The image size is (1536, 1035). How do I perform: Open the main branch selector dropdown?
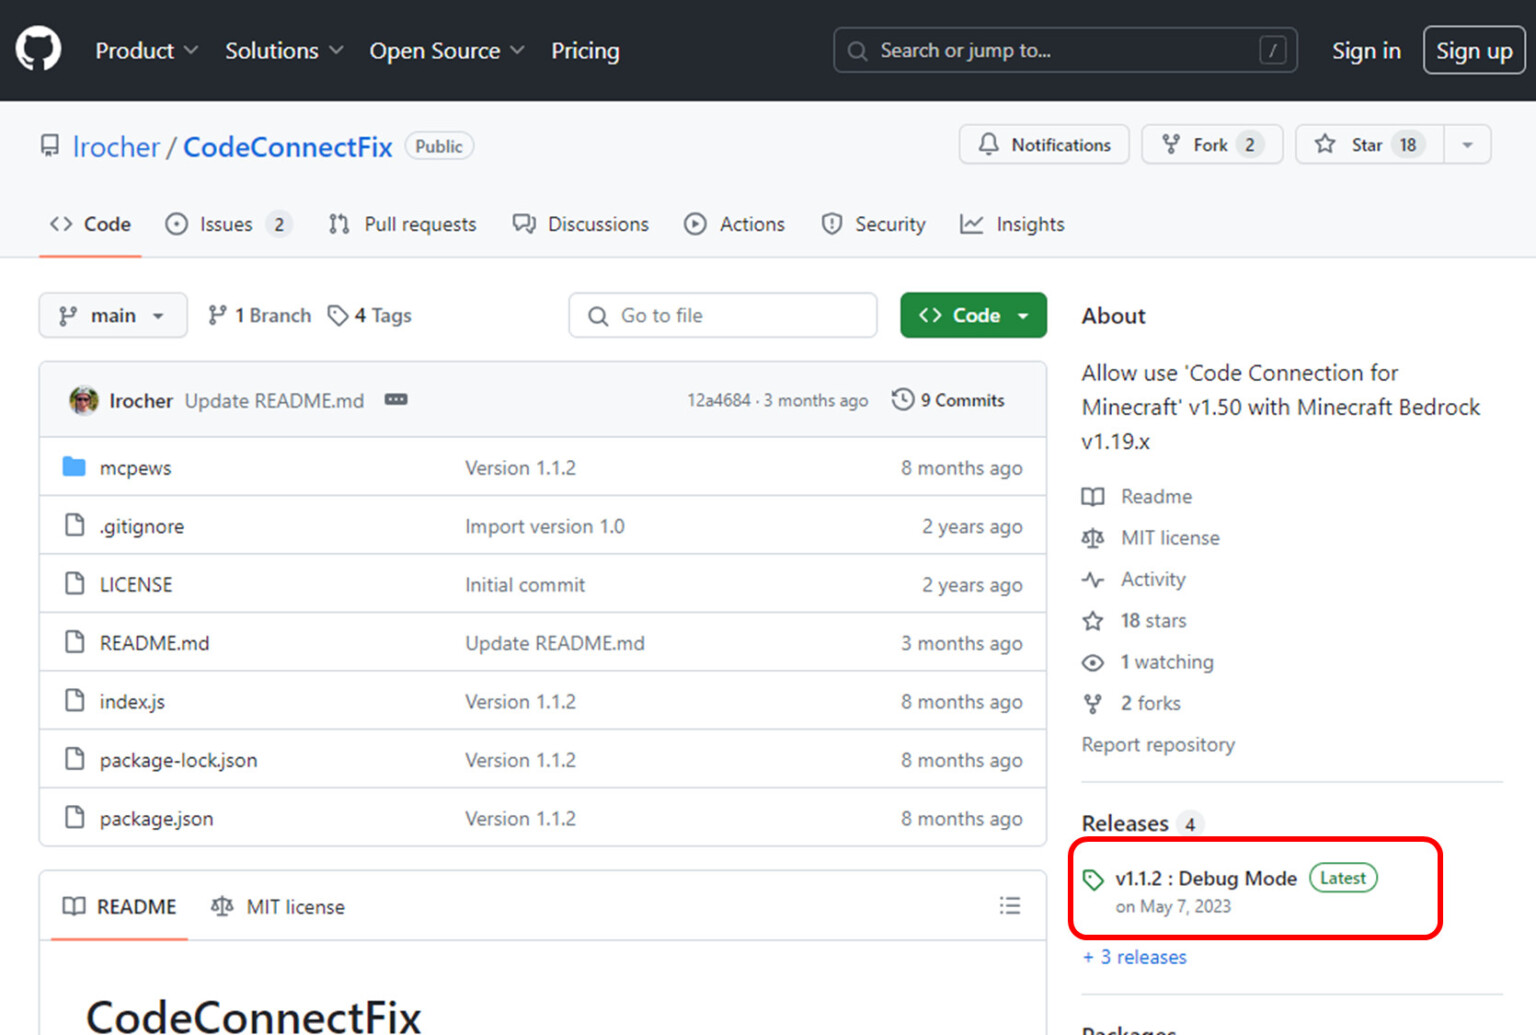pos(113,315)
